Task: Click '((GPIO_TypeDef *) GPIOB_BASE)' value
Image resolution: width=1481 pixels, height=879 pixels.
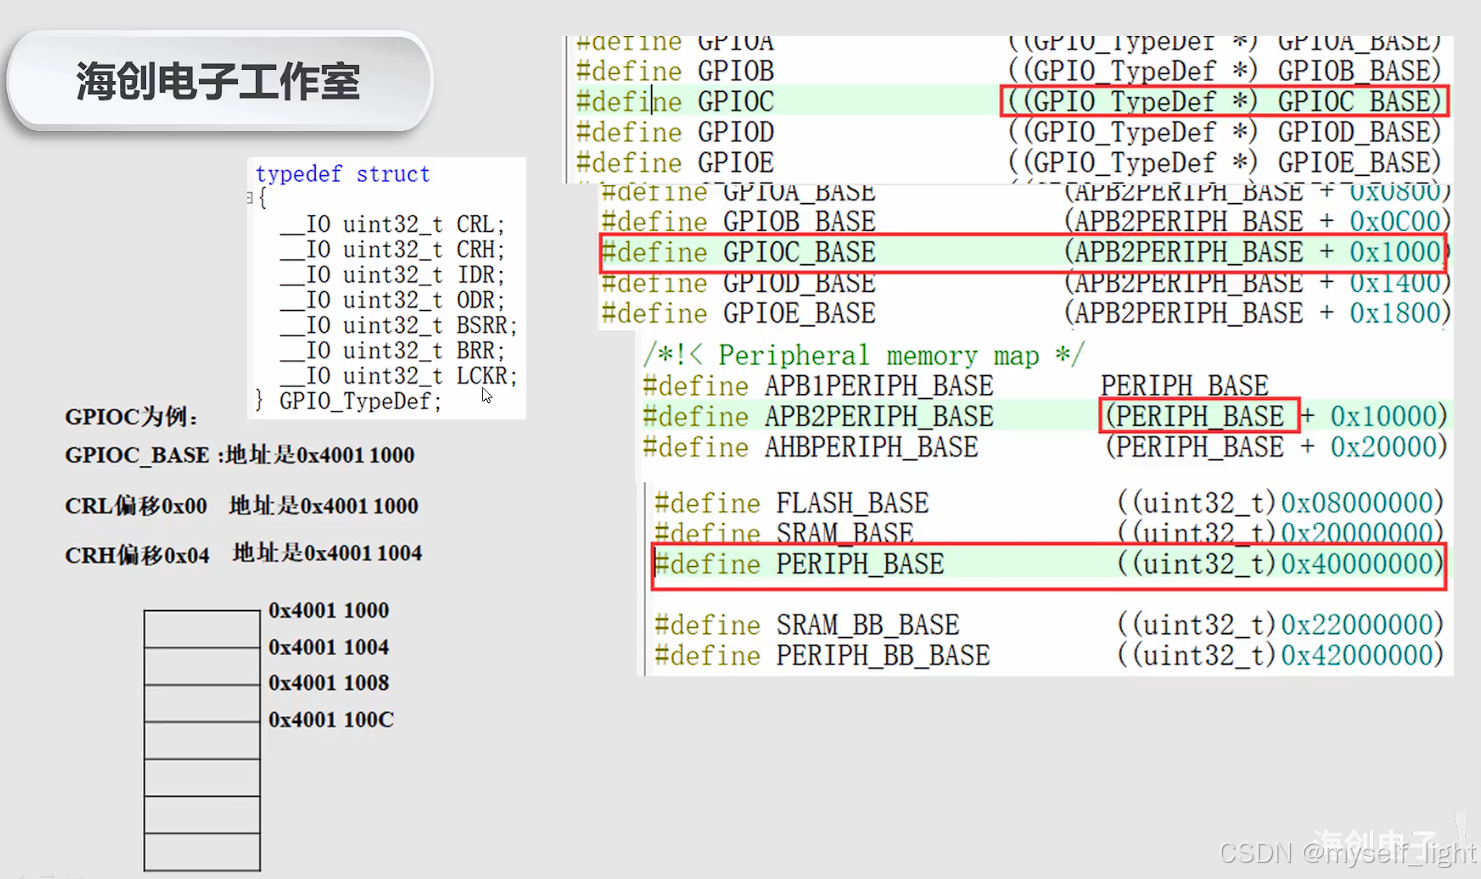Action: coord(1225,72)
